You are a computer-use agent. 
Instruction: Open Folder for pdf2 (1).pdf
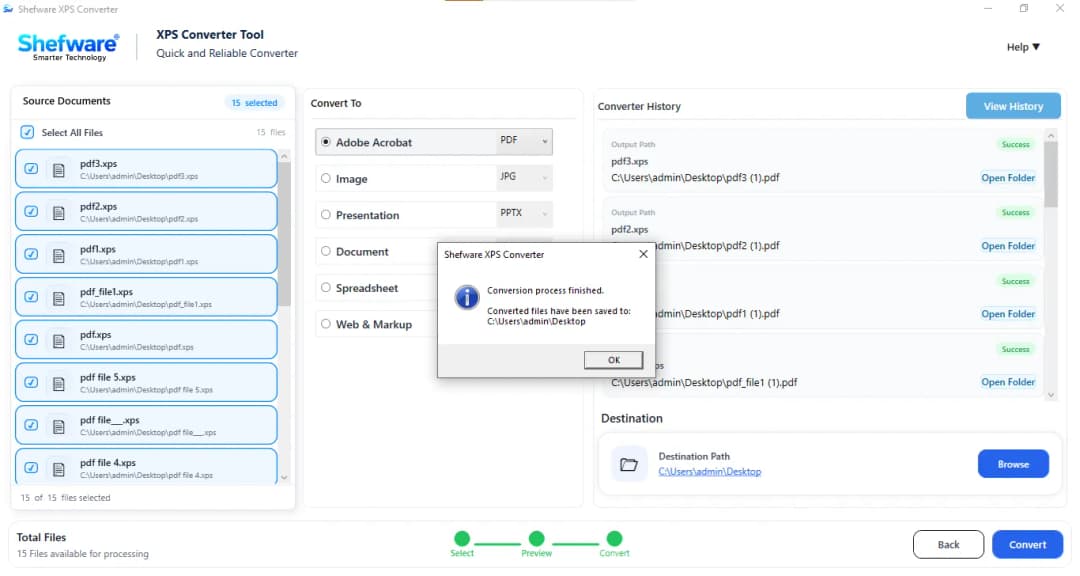pyautogui.click(x=1008, y=246)
